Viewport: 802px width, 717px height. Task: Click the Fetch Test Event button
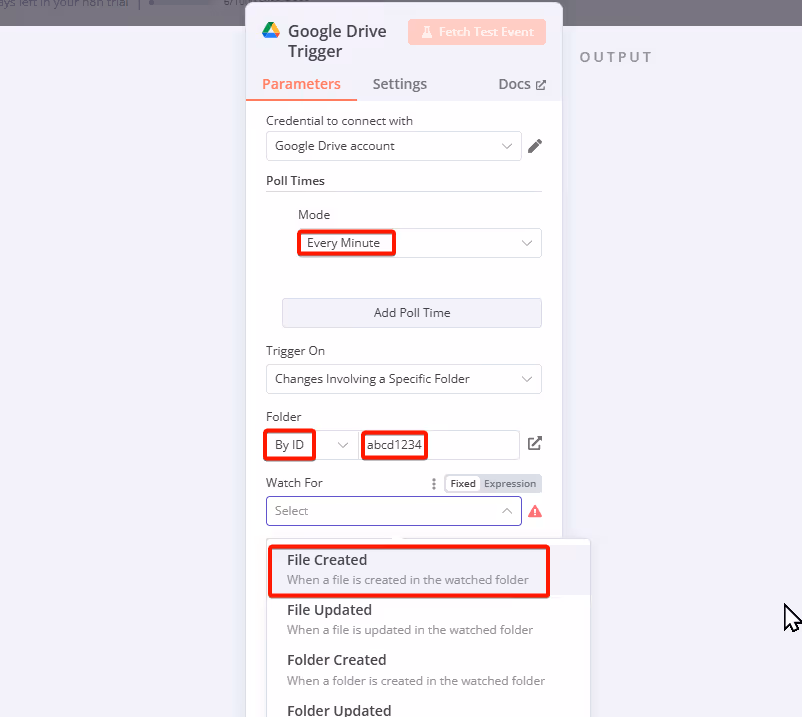[477, 32]
